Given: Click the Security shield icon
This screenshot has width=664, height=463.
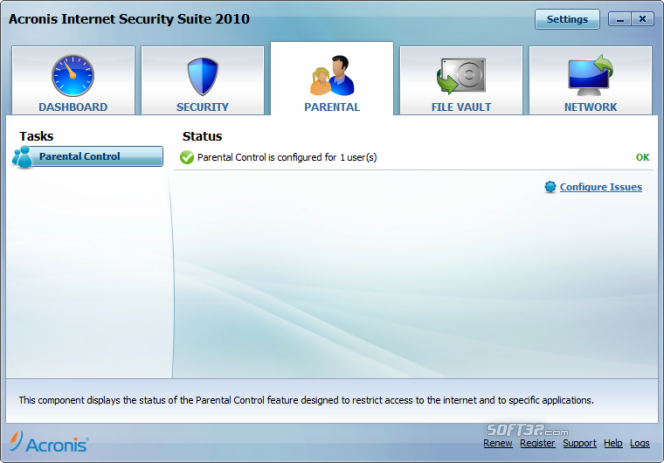Looking at the screenshot, I should (202, 76).
